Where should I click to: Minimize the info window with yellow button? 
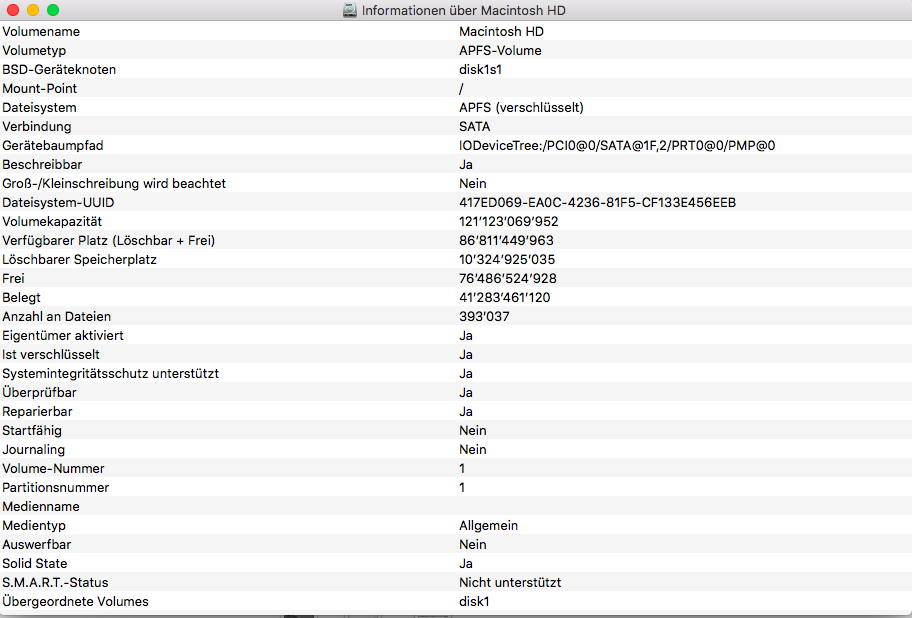(x=33, y=10)
